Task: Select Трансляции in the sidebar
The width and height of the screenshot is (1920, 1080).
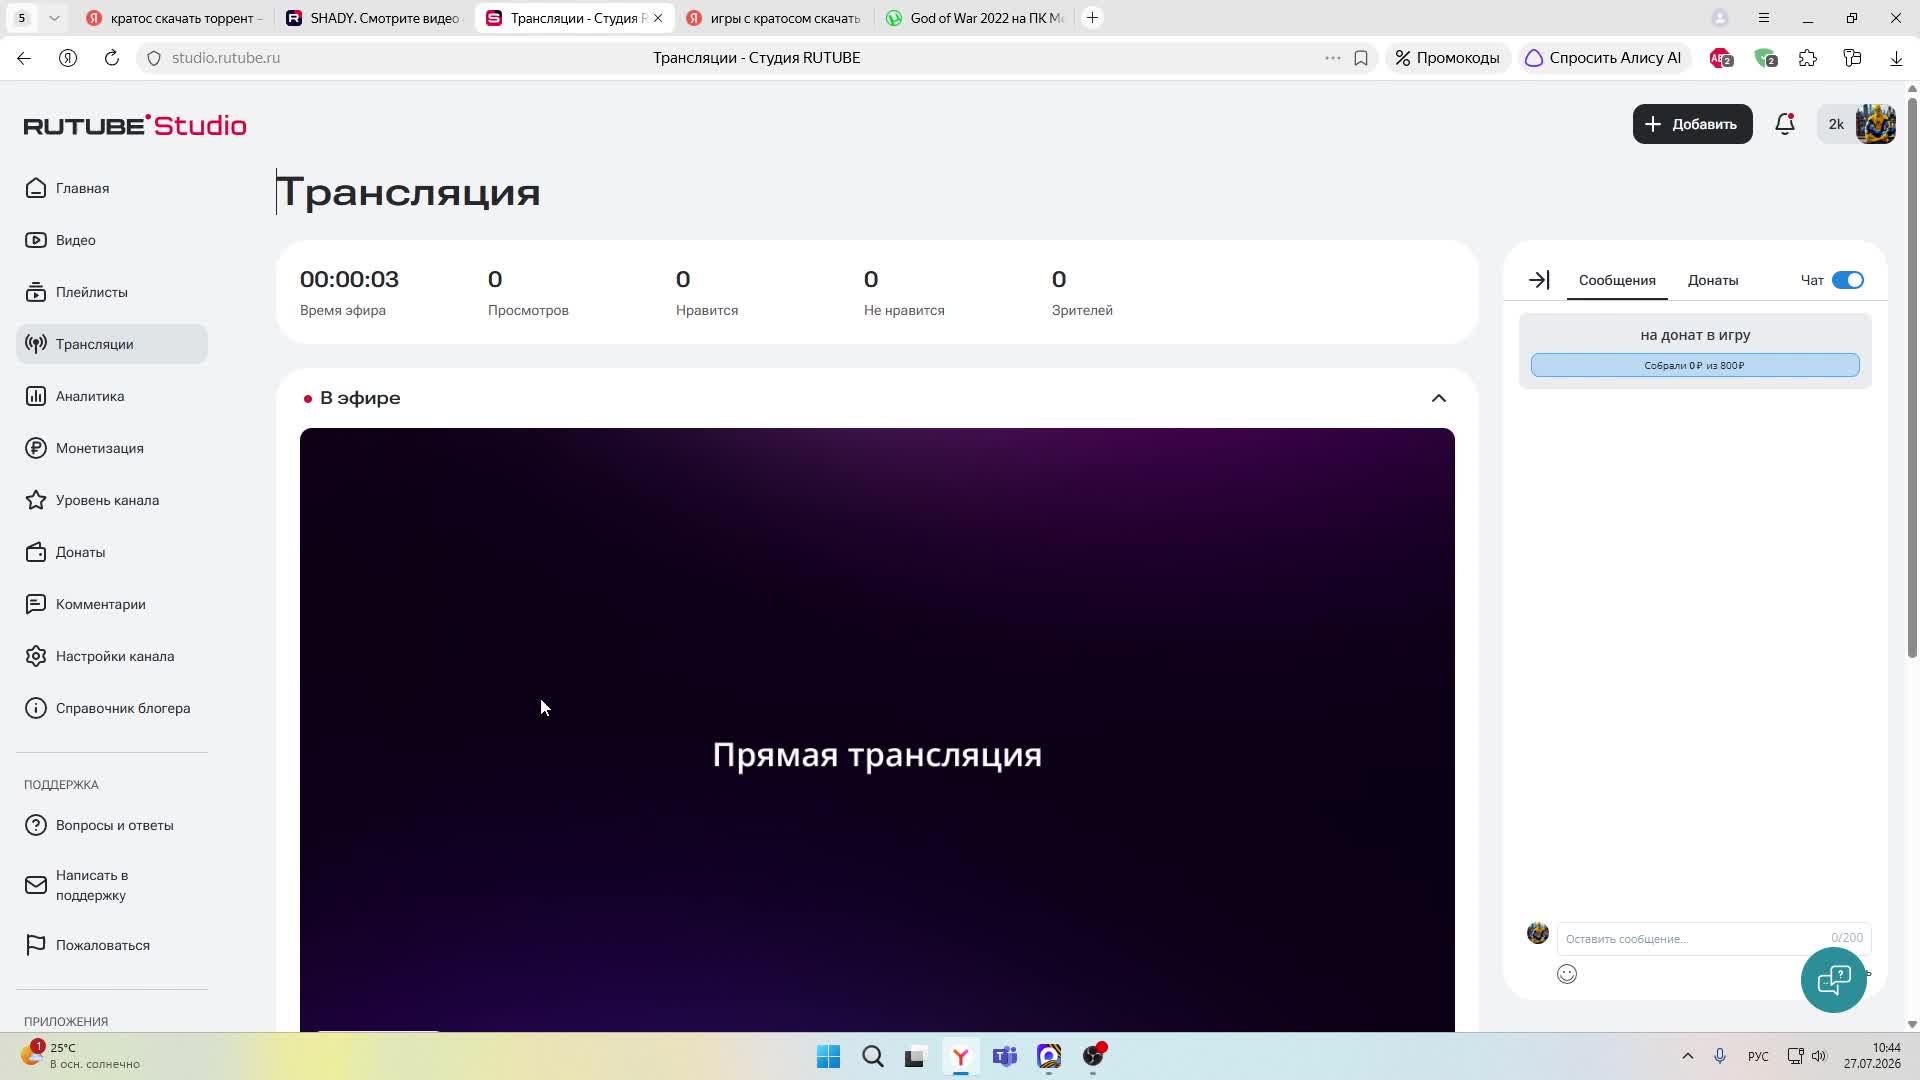Action: point(112,344)
